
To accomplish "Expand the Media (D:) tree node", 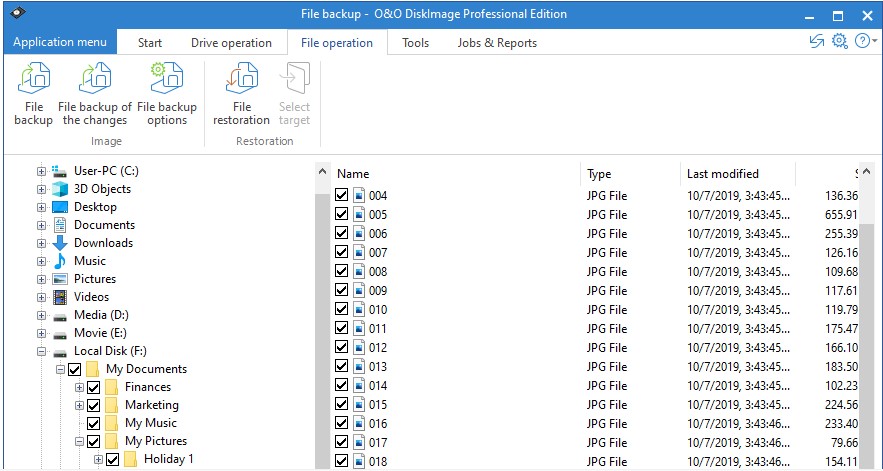I will pos(41,316).
